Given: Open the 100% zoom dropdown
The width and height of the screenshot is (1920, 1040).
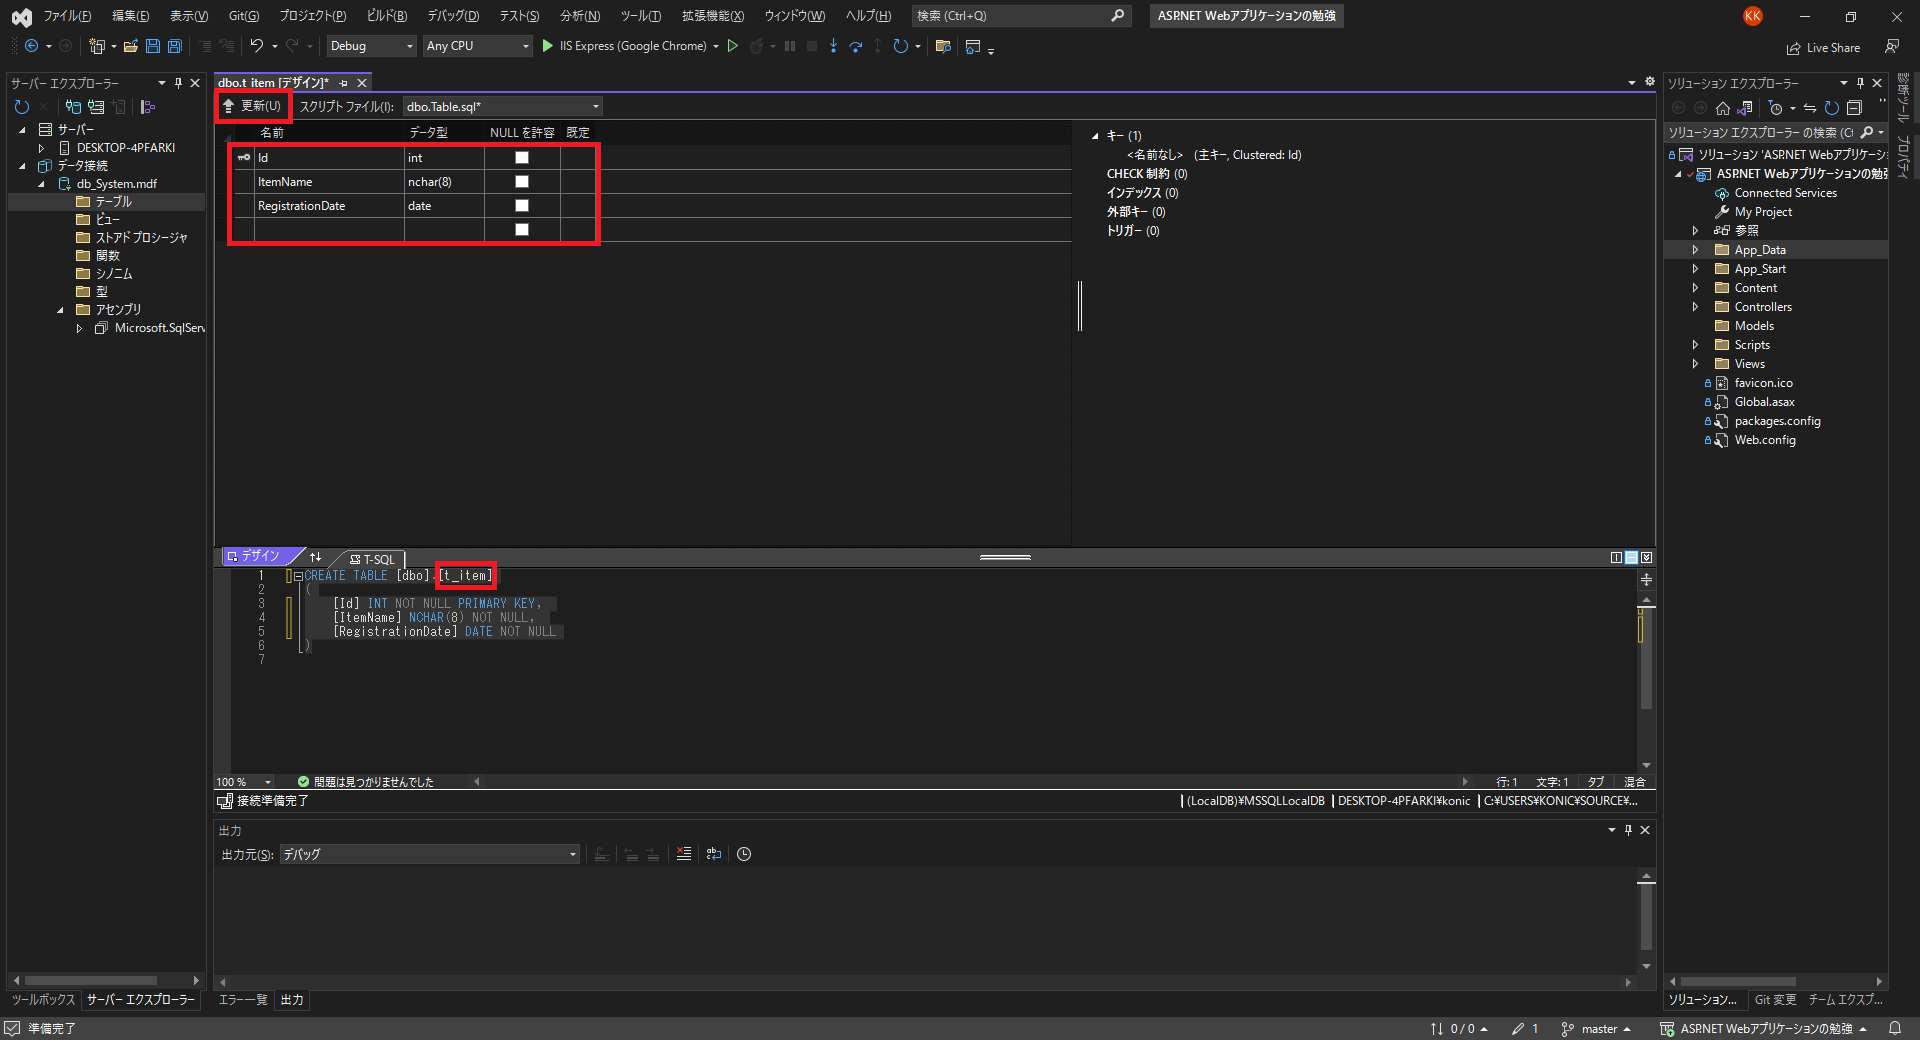Looking at the screenshot, I should (x=244, y=782).
